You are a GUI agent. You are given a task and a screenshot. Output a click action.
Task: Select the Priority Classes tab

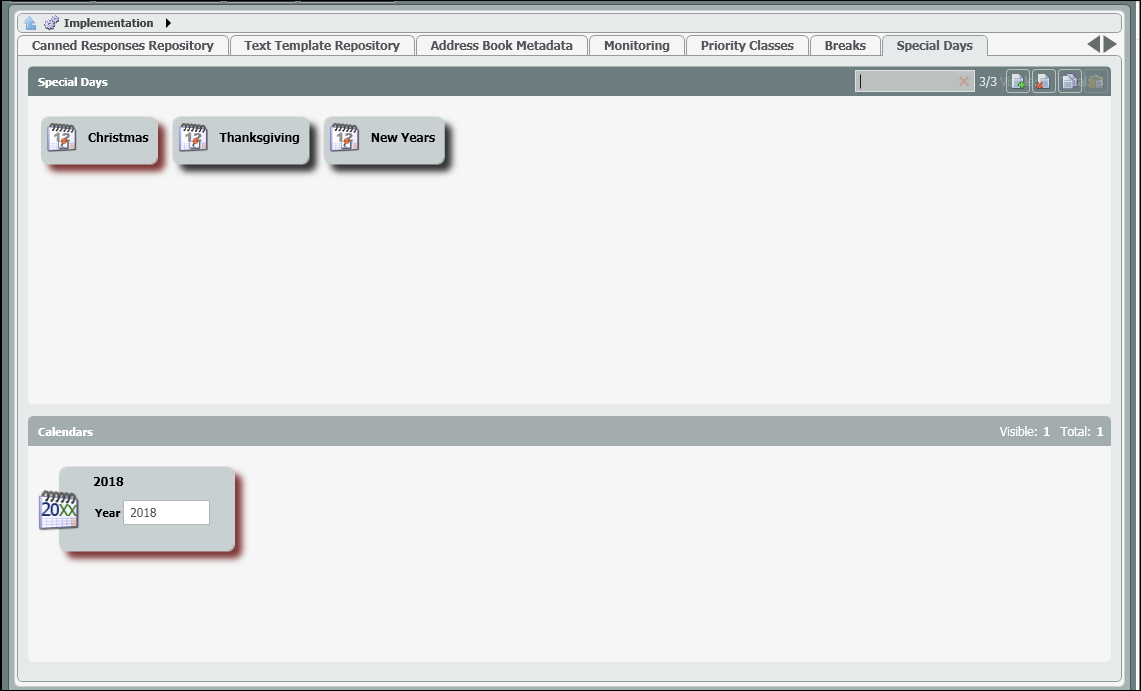tap(747, 46)
